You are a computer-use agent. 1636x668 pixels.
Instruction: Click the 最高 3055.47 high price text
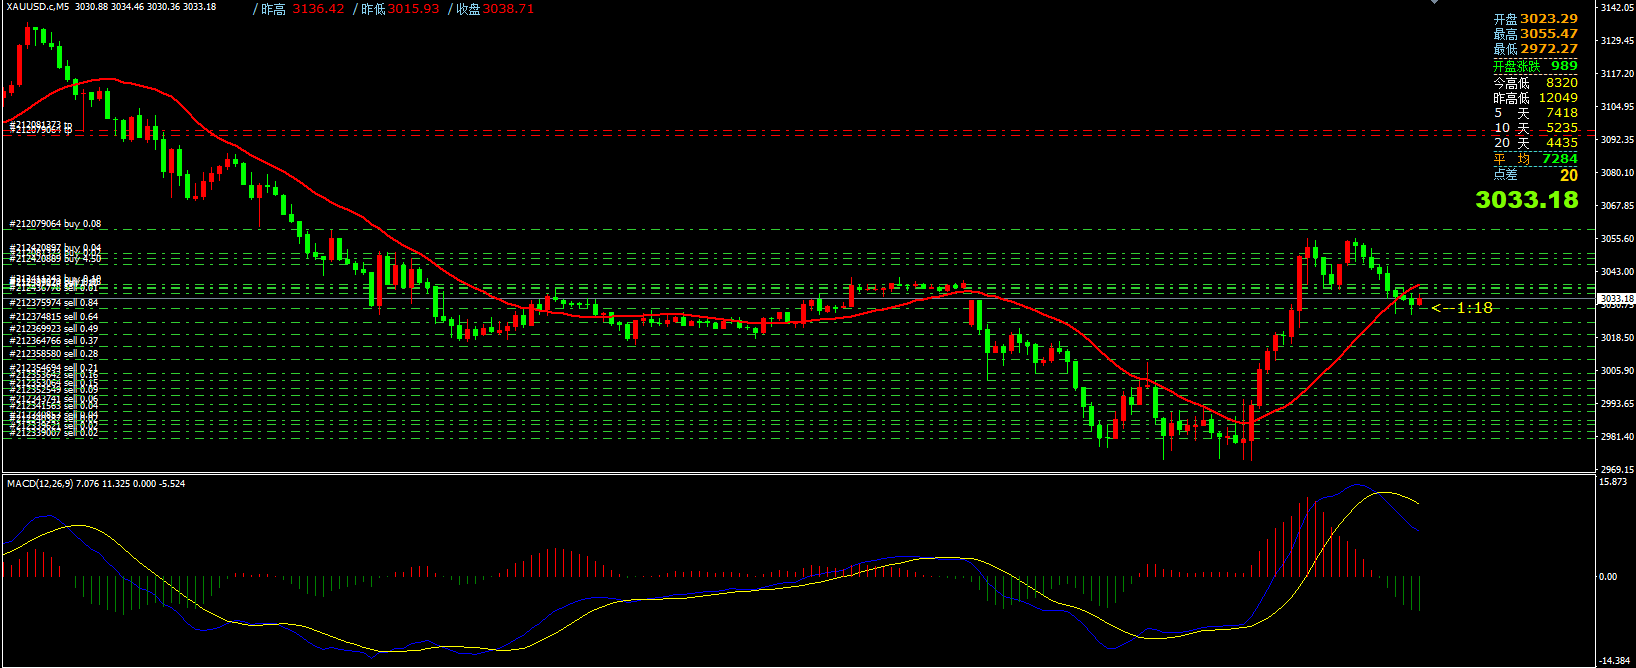pyautogui.click(x=1535, y=34)
